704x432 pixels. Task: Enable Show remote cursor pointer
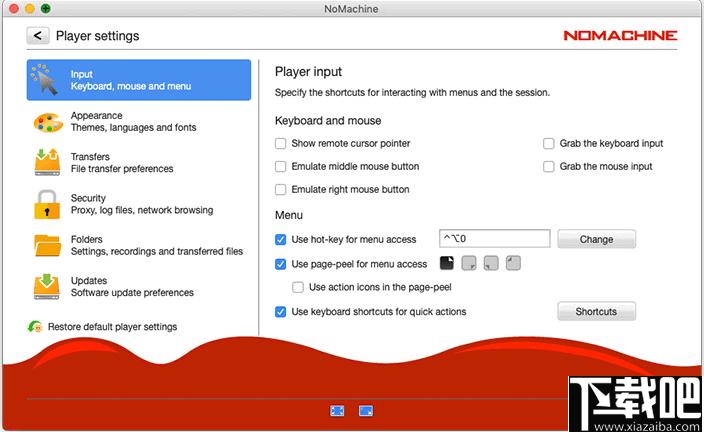click(281, 143)
